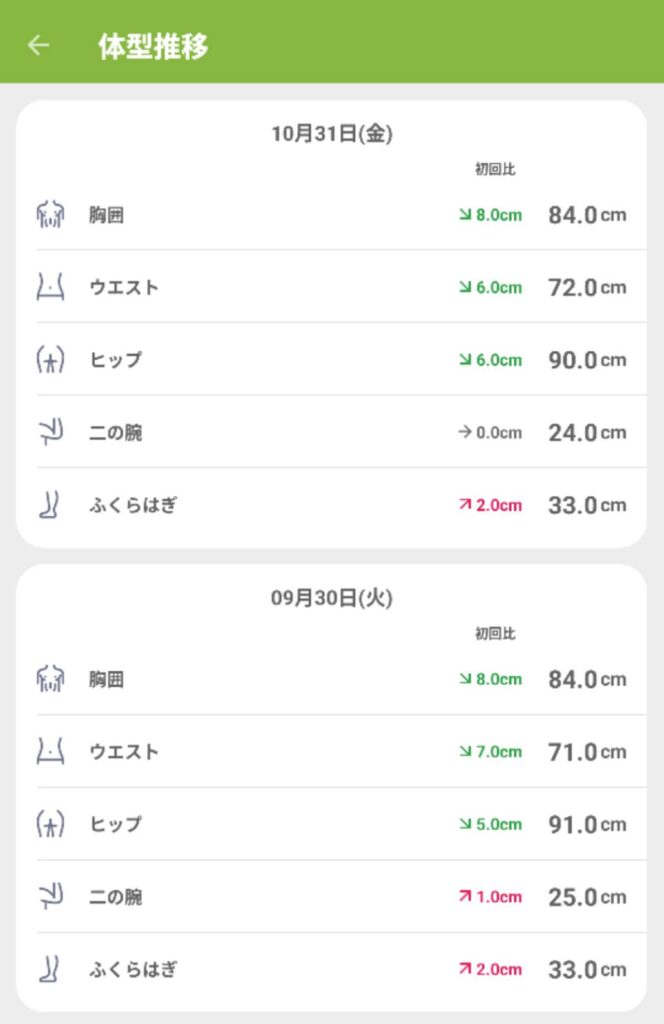Tap the back arrow in header
664x1024 pixels.
(38, 46)
